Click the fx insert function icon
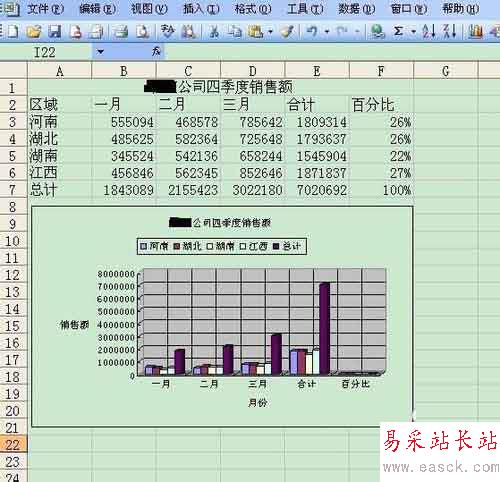500x482 pixels. [x=156, y=52]
